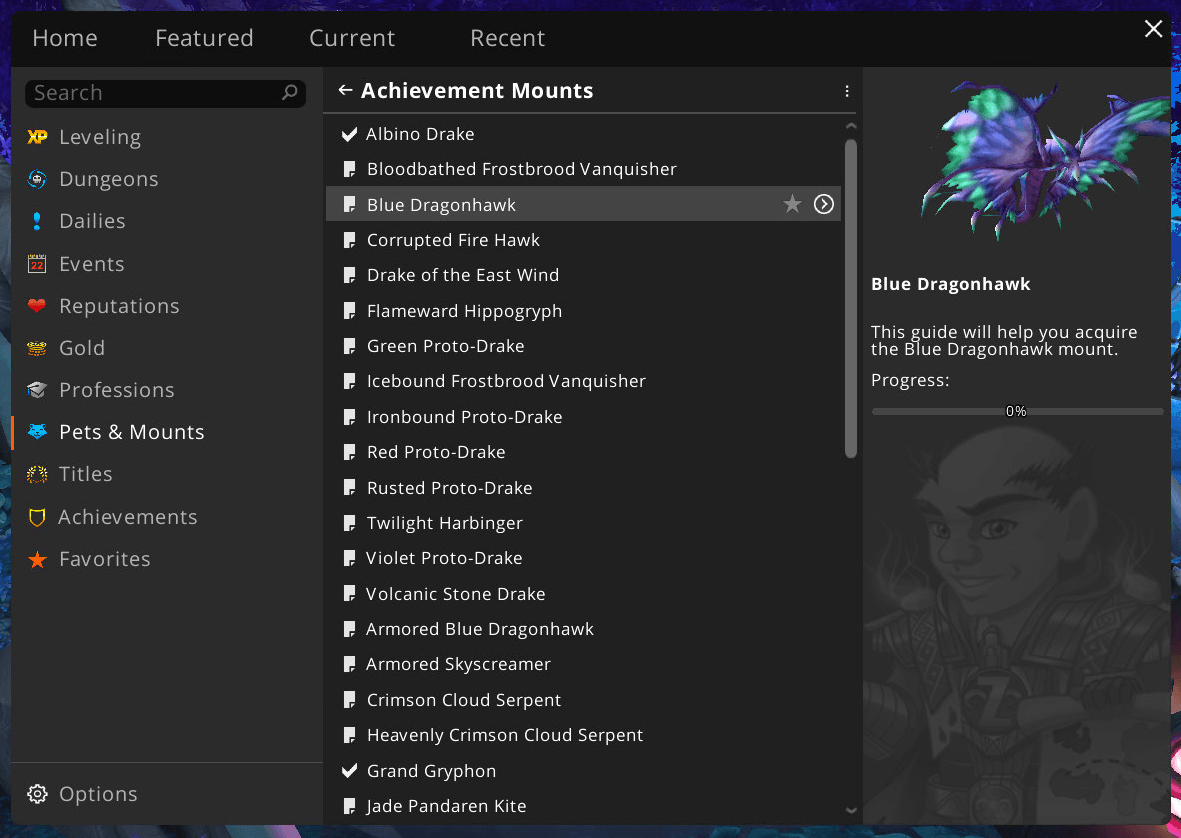Click the Events calendar icon
This screenshot has width=1181, height=838.
(37, 264)
